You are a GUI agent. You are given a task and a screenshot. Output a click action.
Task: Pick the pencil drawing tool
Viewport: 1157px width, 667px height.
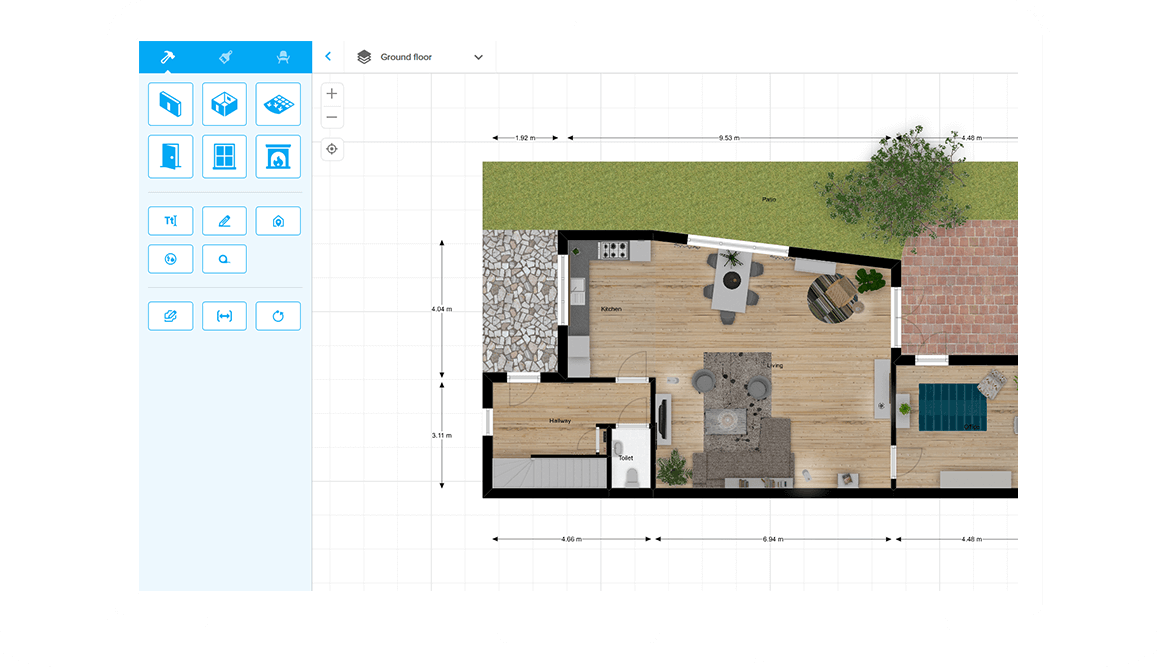224,221
